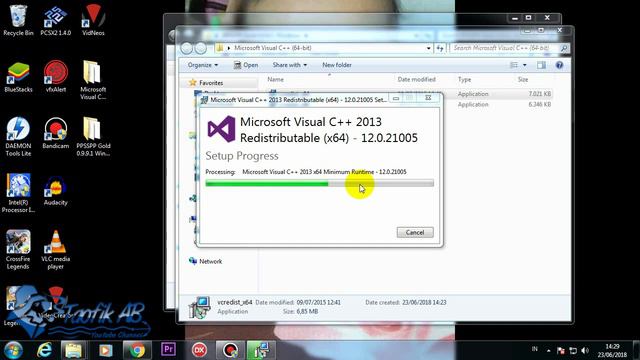Minimize the Visual C++ setup dialog
Viewport: 640px width, 360px height.
396,98
